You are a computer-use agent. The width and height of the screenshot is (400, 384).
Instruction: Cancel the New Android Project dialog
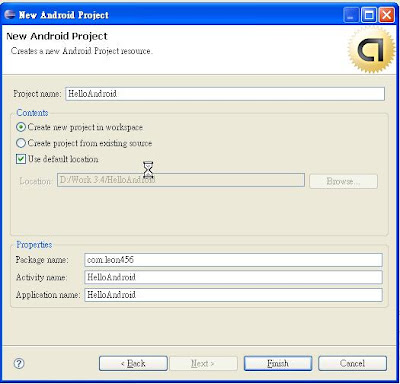352,363
